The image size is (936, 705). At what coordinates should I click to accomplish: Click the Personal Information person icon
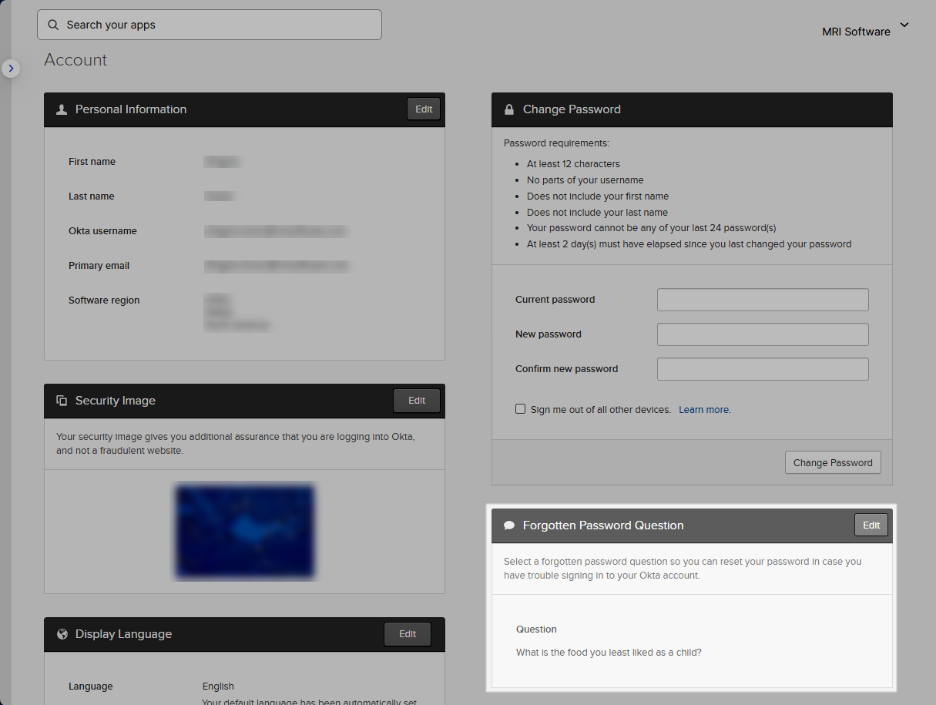click(61, 110)
